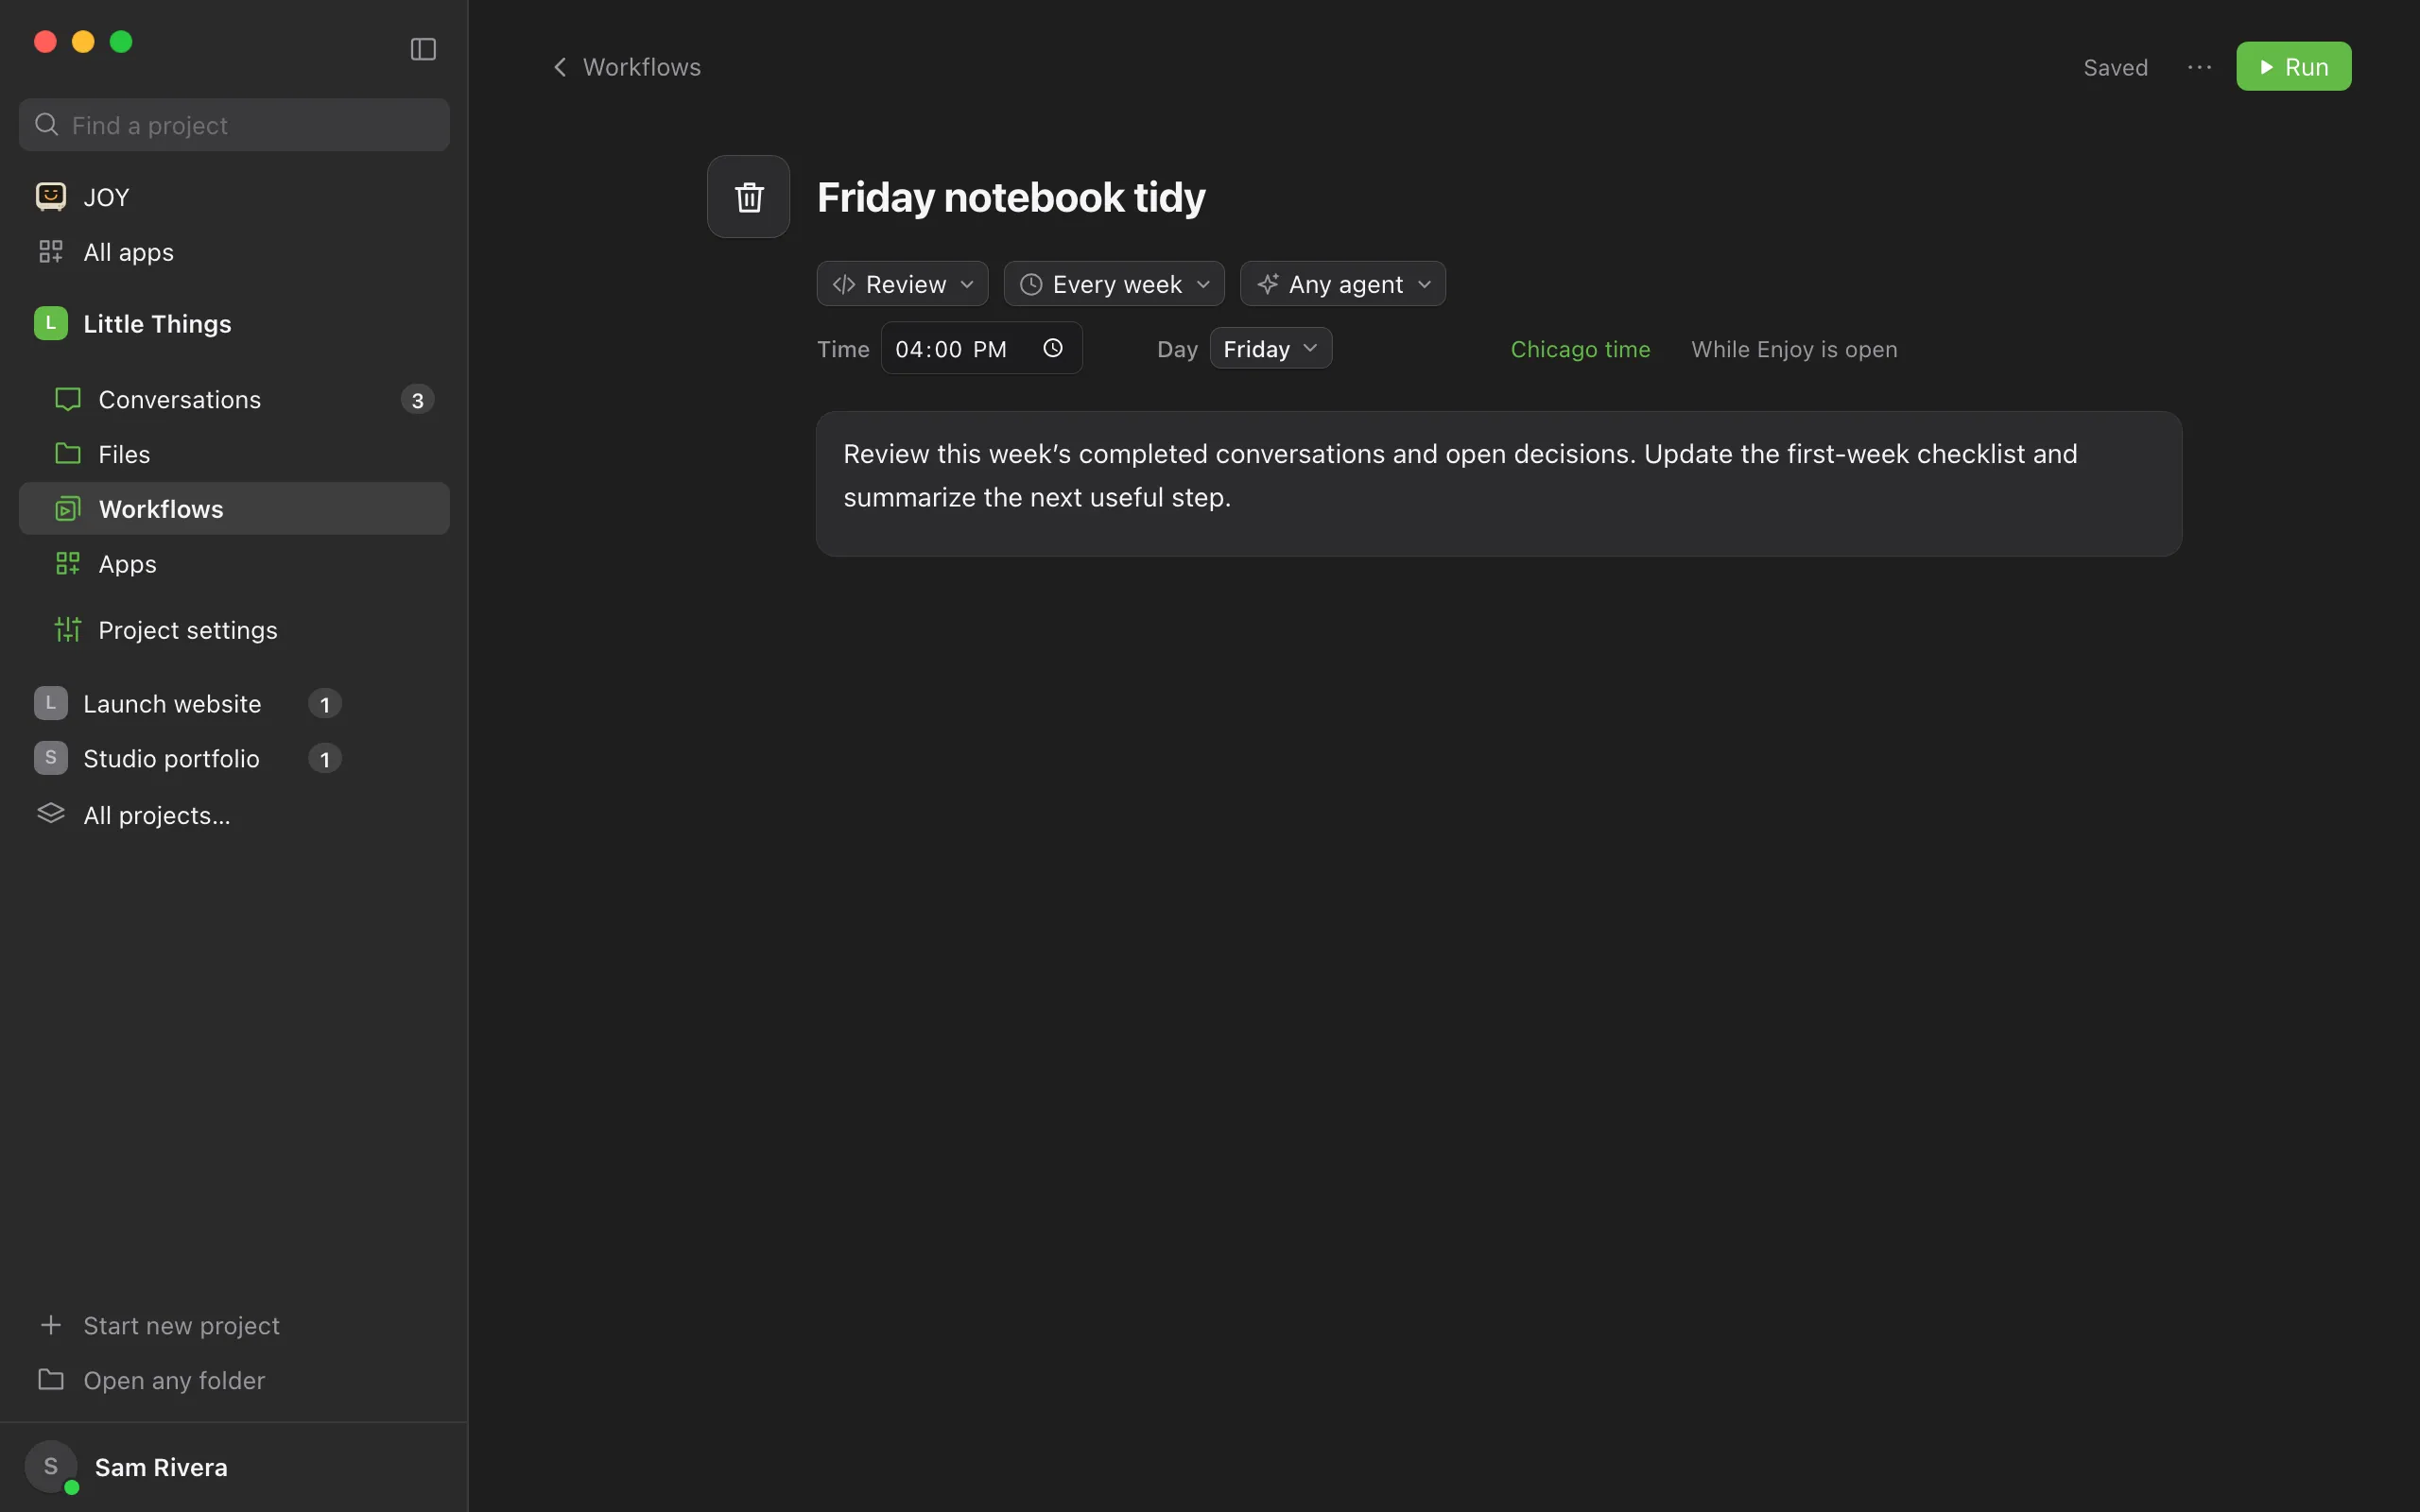2420x1512 pixels.
Task: Click the 04:00 PM time field
Action: [981, 348]
